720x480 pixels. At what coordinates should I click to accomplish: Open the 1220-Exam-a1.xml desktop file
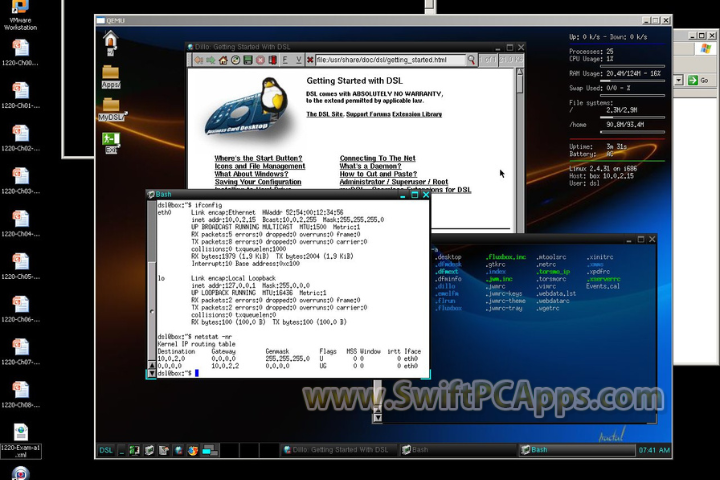point(21,441)
